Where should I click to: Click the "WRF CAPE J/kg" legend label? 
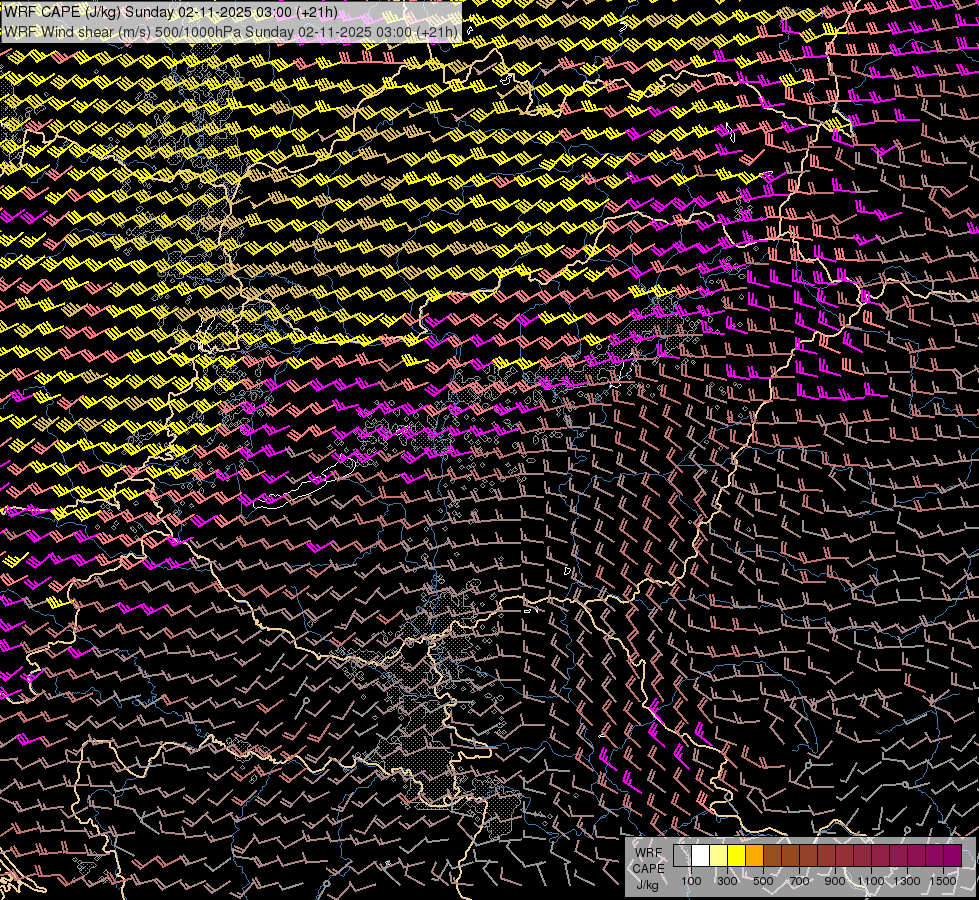click(648, 869)
